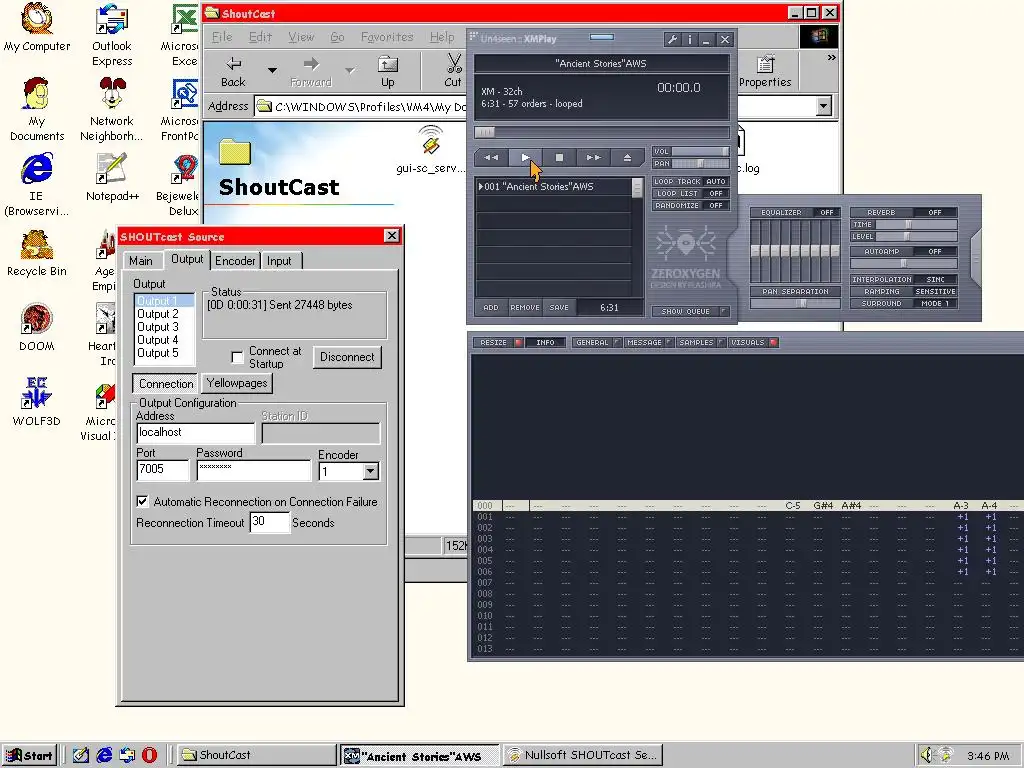Click the Back arrow in ShoutCast explorer toolbar

[x=233, y=71]
